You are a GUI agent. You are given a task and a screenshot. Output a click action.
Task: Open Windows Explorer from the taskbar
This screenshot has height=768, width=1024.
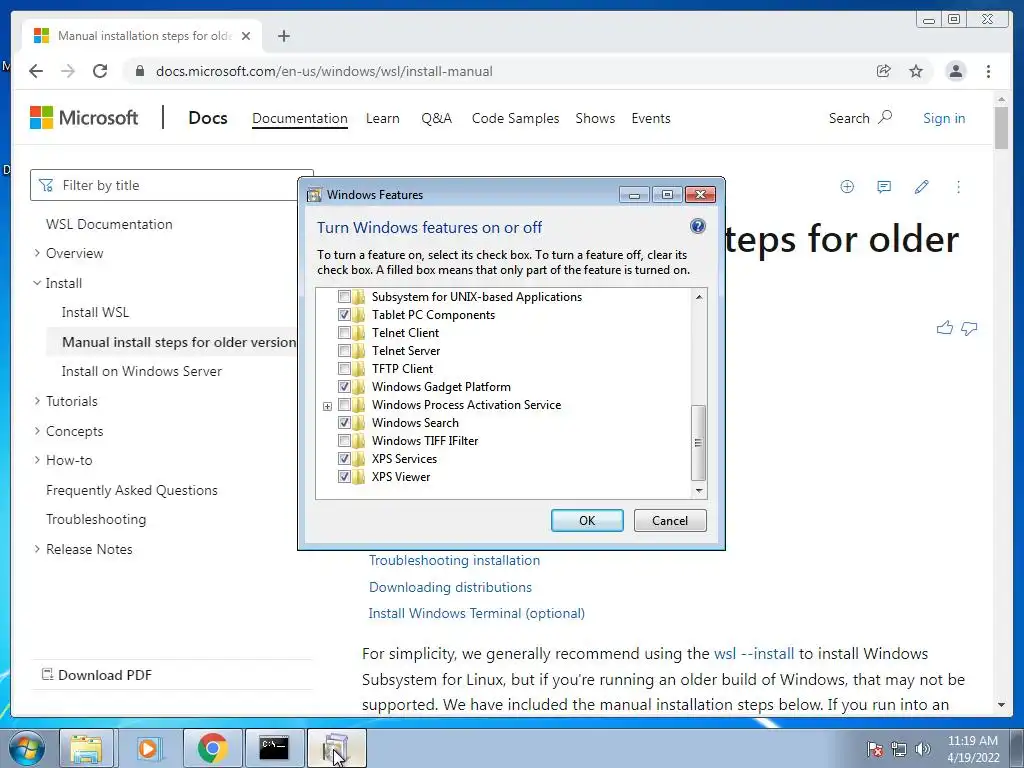(x=87, y=748)
